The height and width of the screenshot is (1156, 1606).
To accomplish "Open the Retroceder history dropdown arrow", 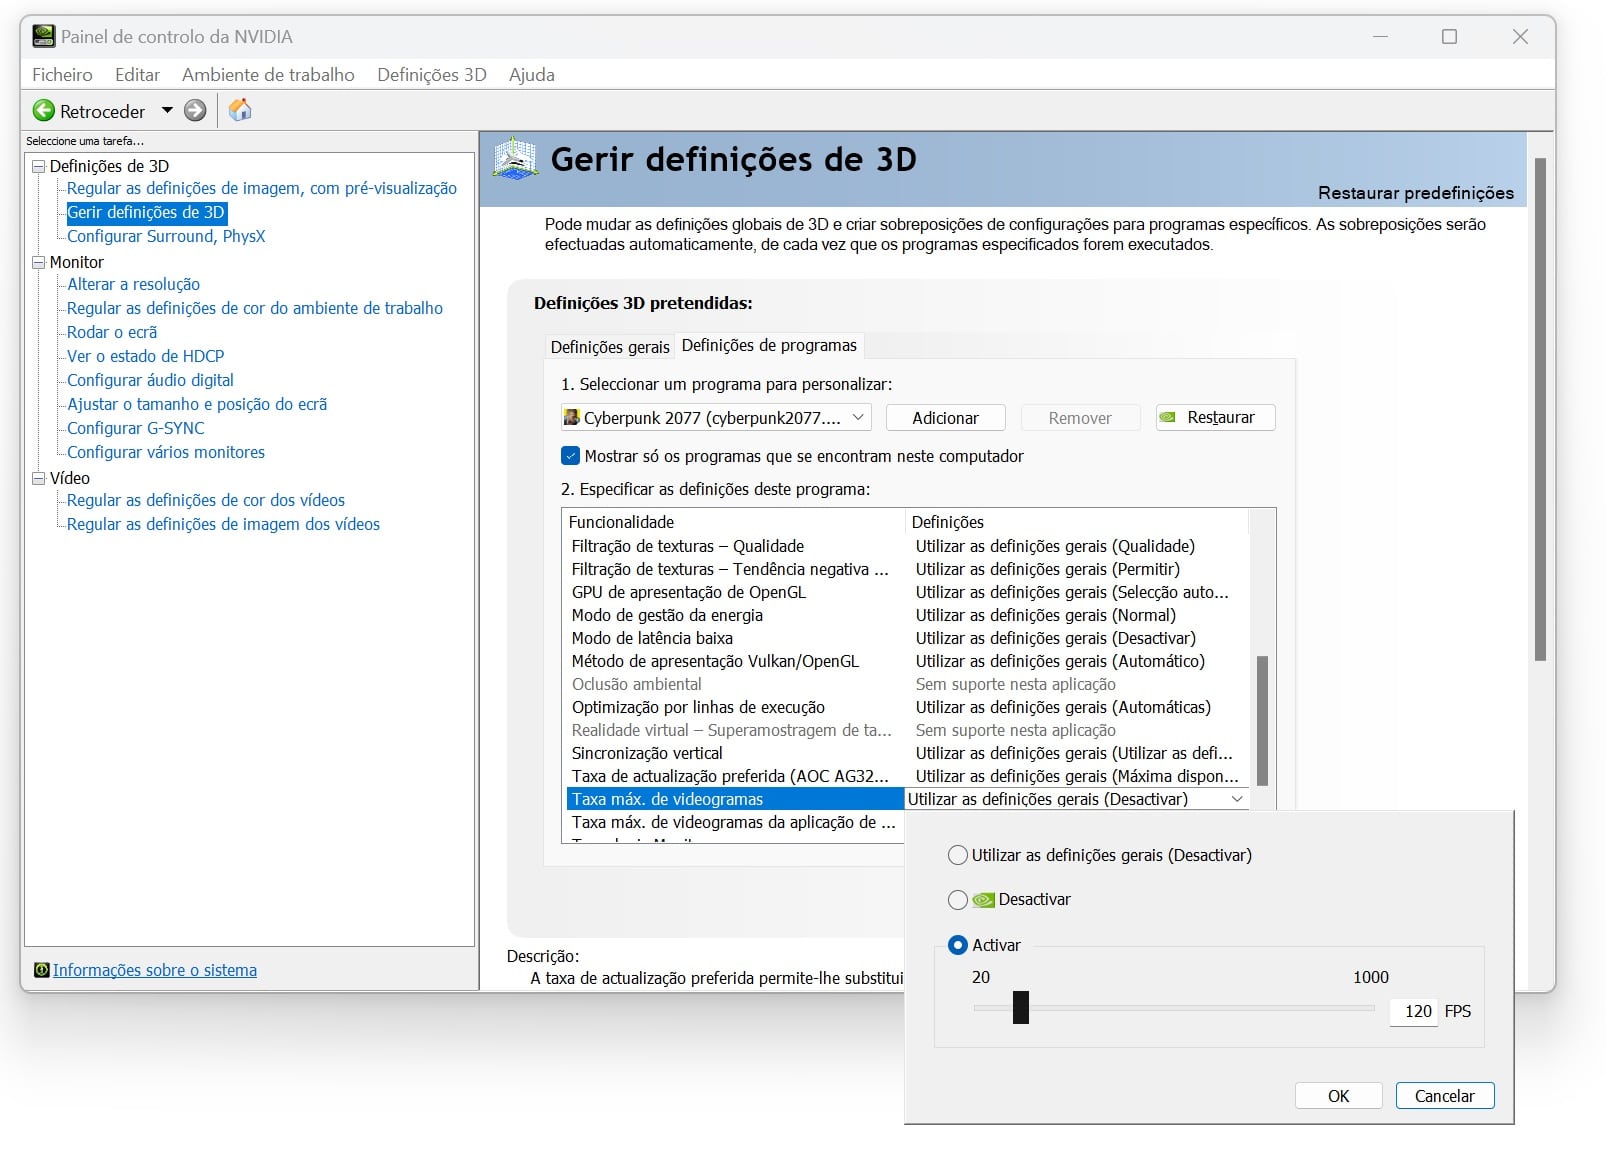I will [167, 111].
